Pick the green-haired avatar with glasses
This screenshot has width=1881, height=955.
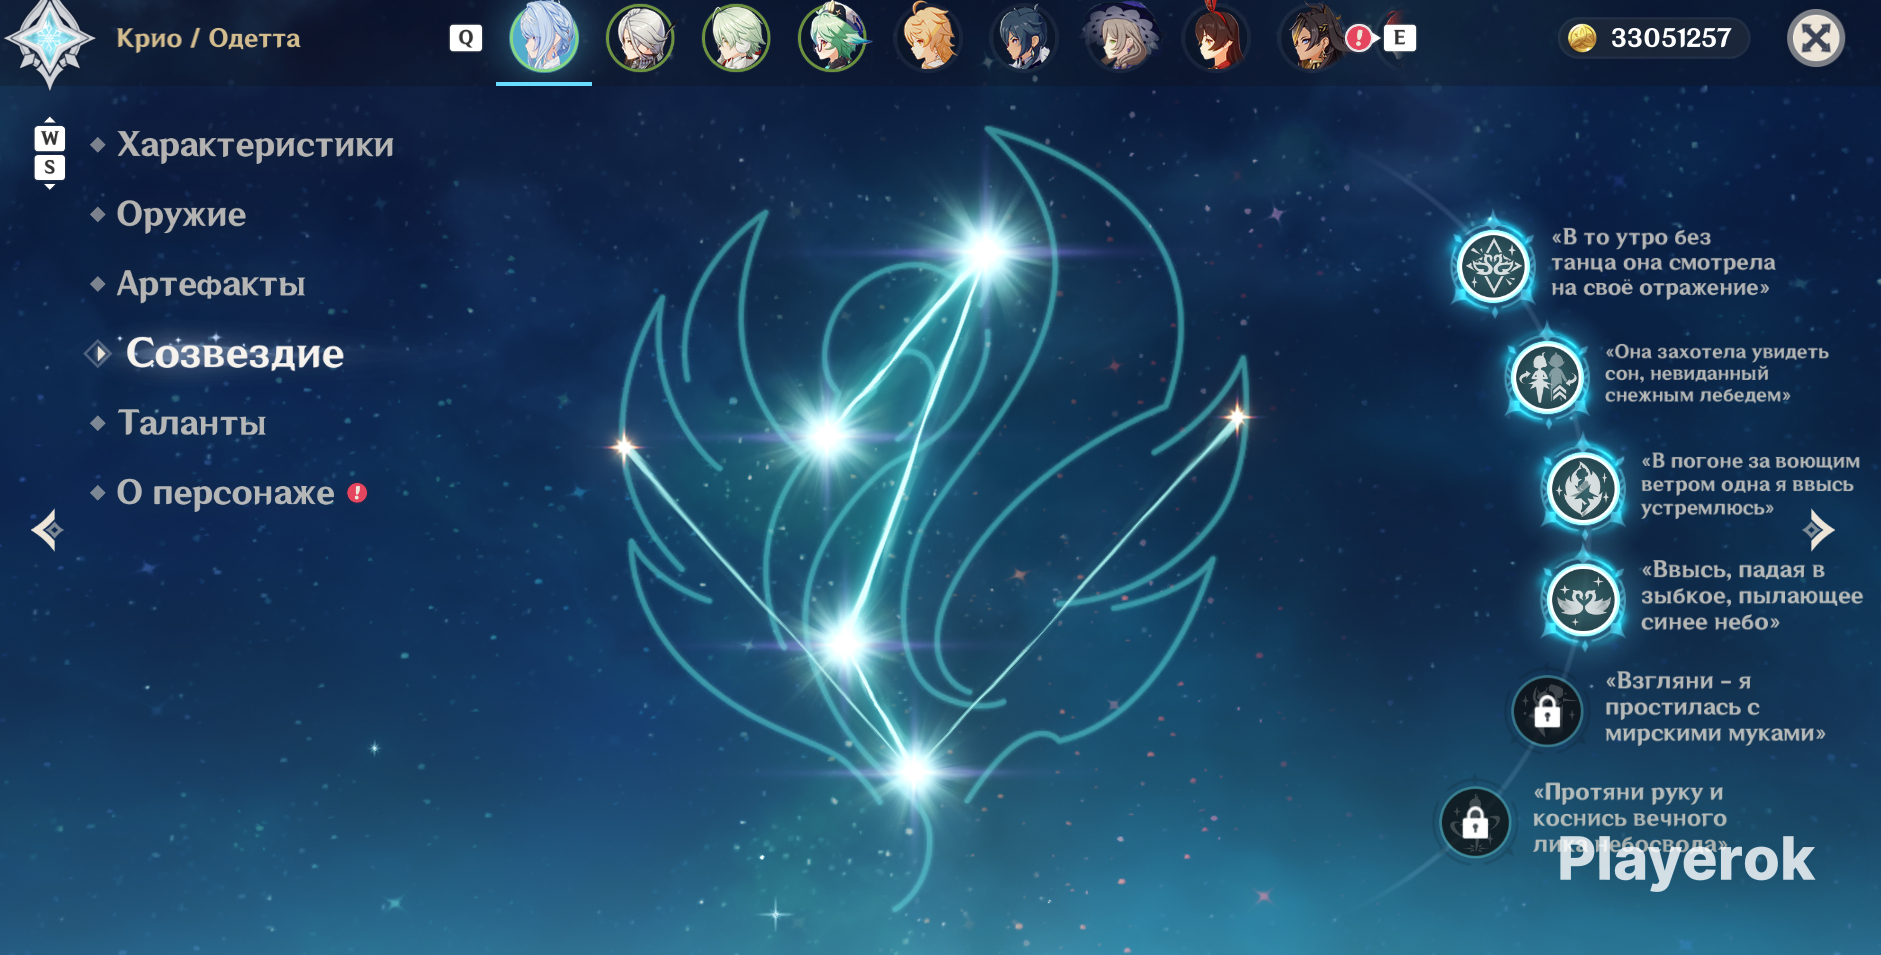click(x=832, y=38)
